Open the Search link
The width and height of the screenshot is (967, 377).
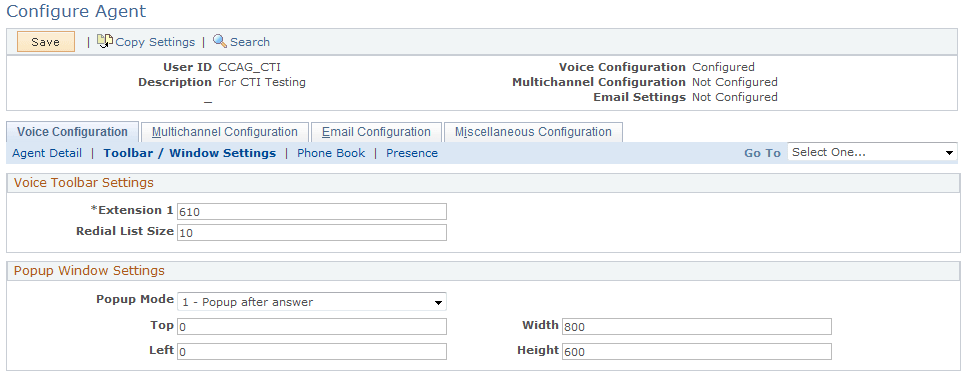(x=250, y=42)
